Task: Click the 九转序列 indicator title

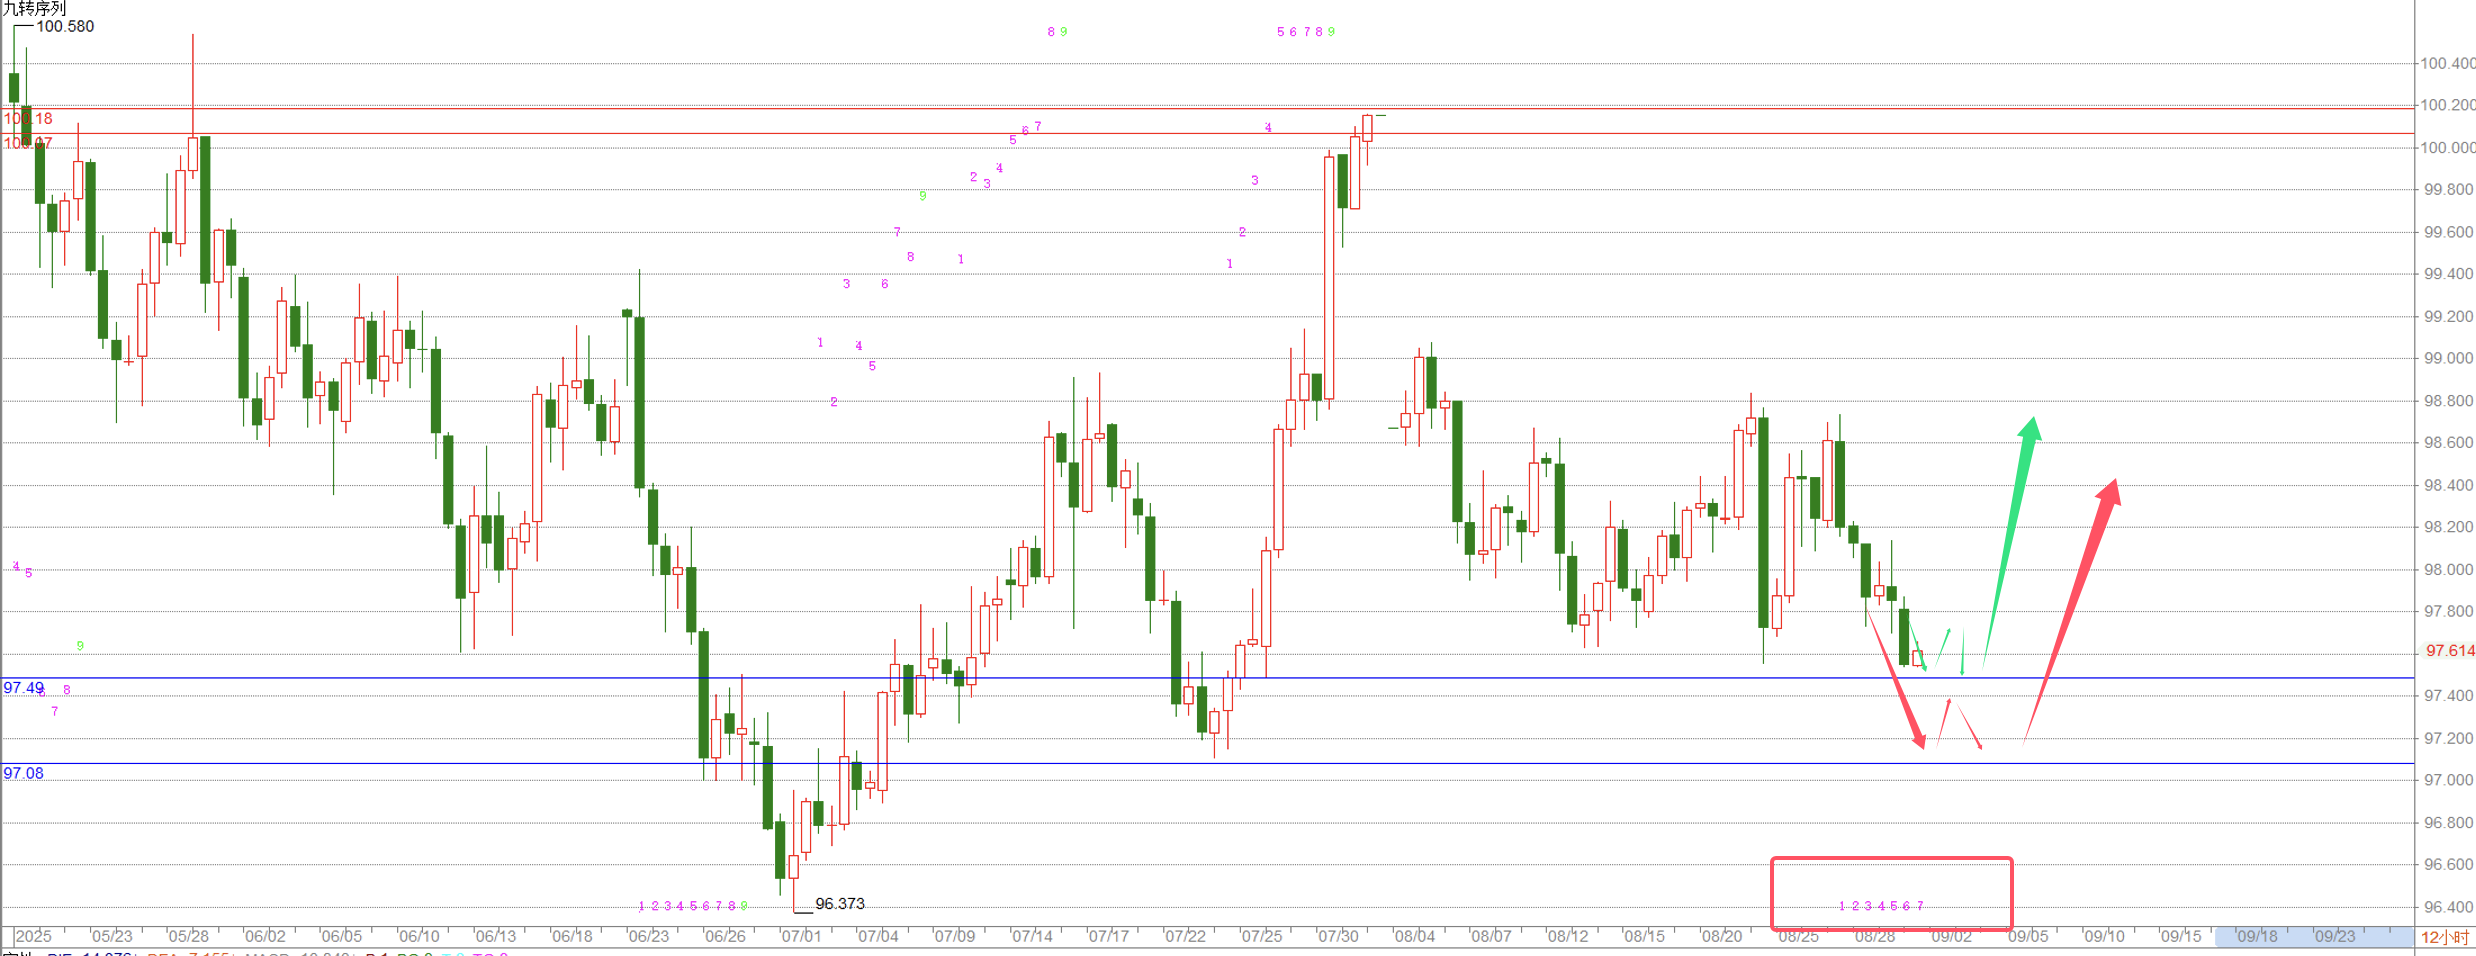Action: pos(34,9)
